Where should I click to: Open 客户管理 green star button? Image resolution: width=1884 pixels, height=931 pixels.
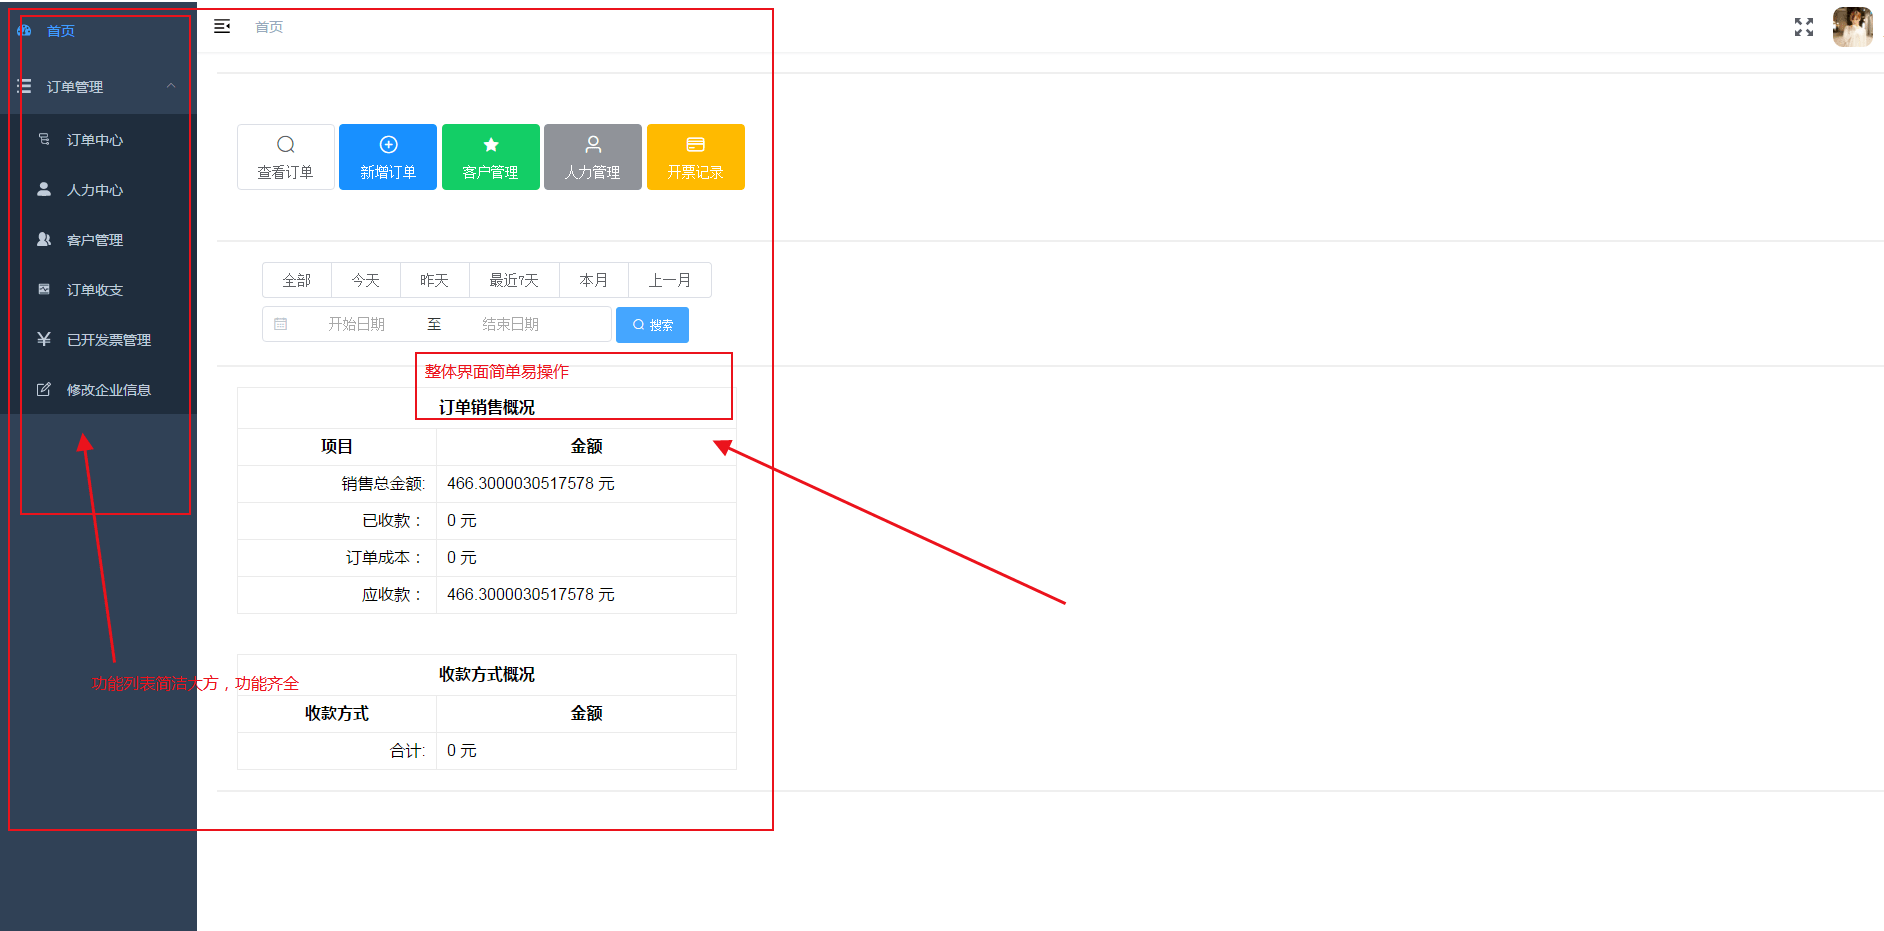pos(491,157)
